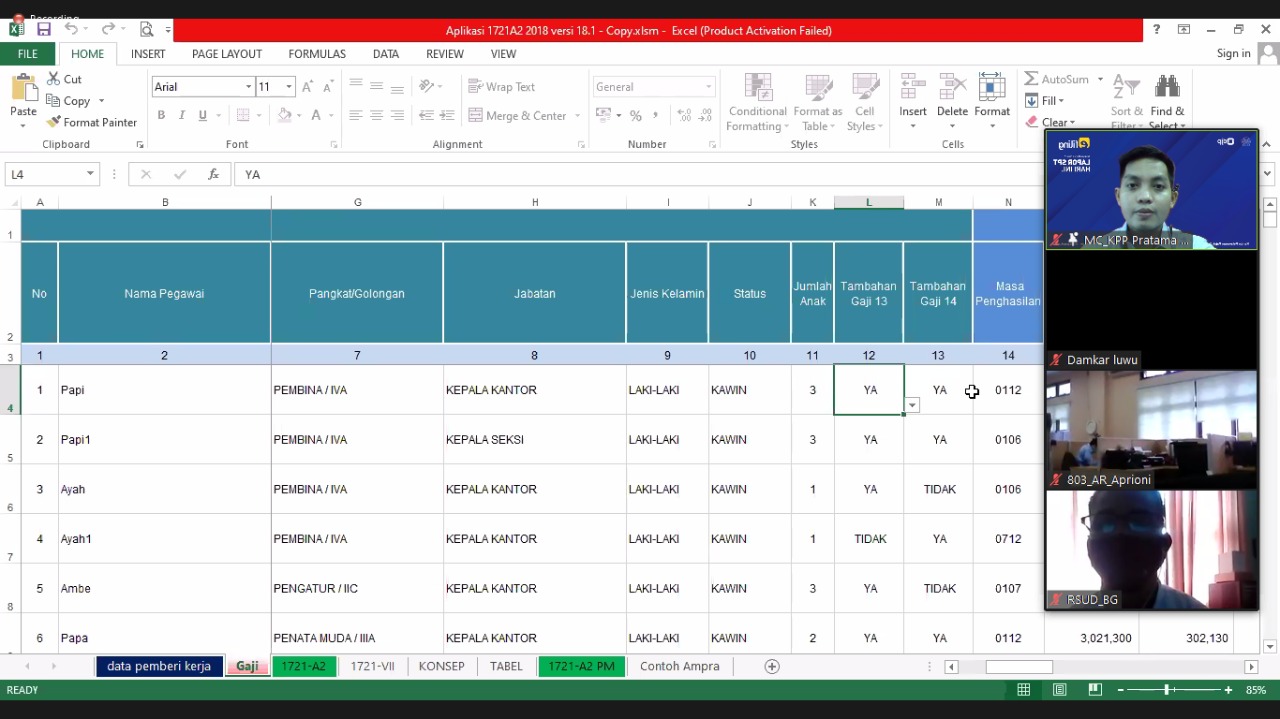1280x719 pixels.
Task: Switch to Page Layout view in status bar
Action: (1059, 690)
